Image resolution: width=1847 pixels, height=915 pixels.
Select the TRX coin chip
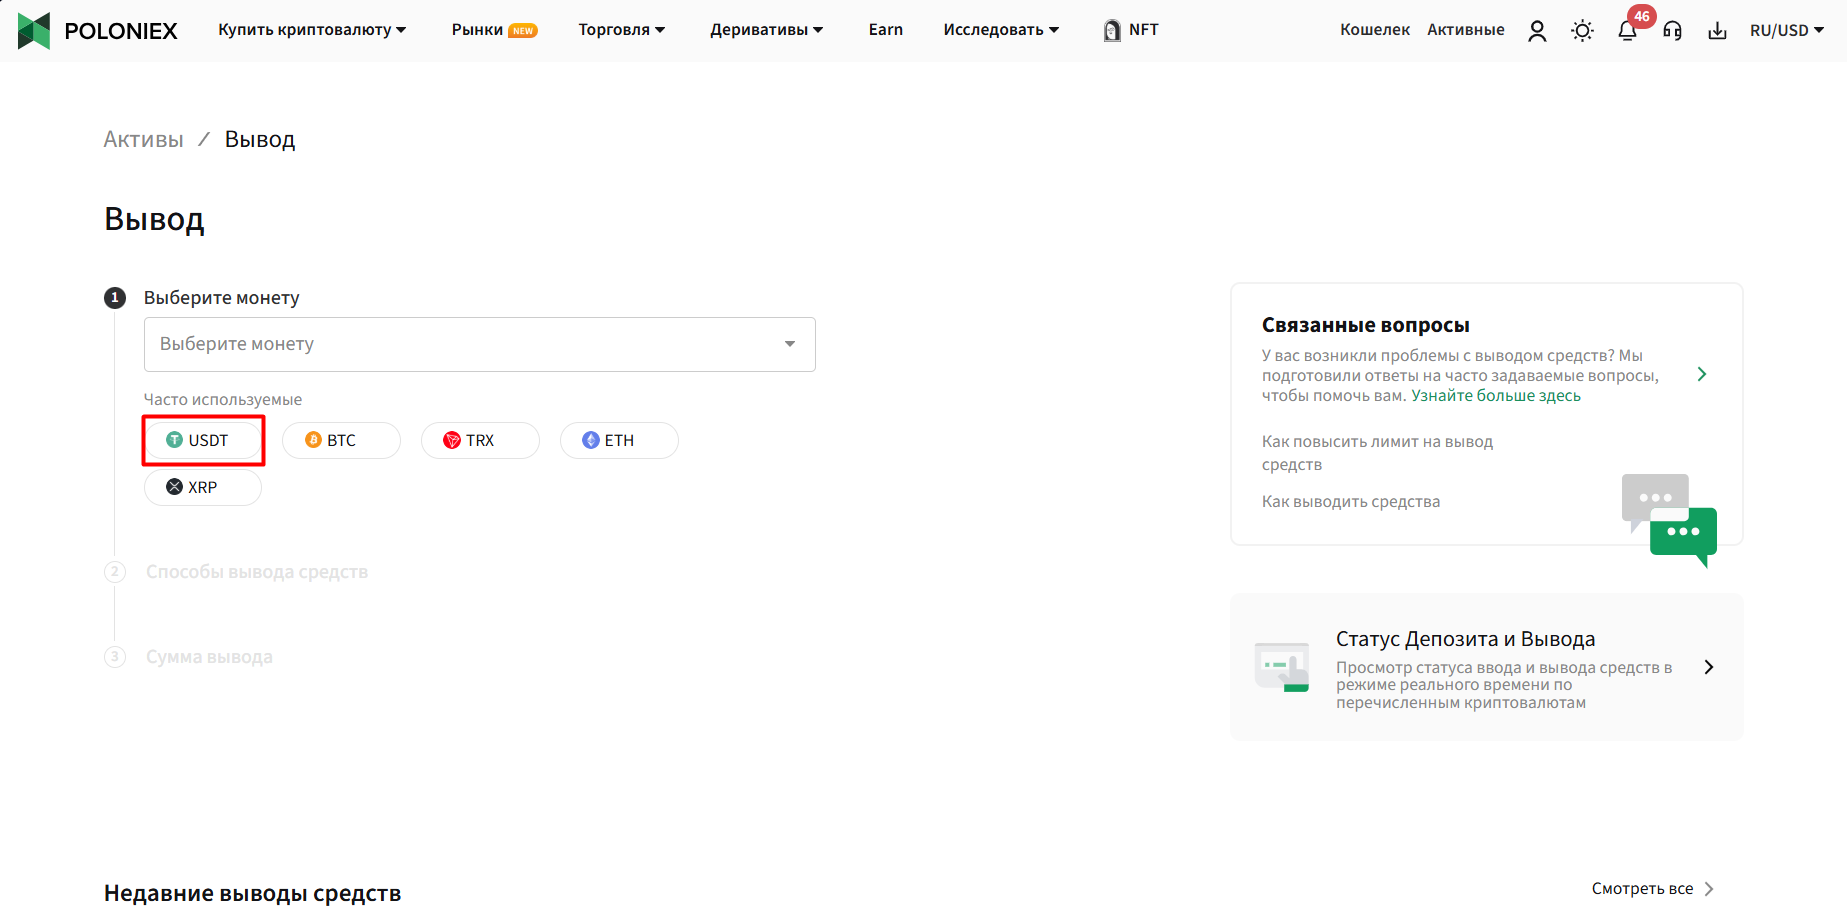coord(480,440)
